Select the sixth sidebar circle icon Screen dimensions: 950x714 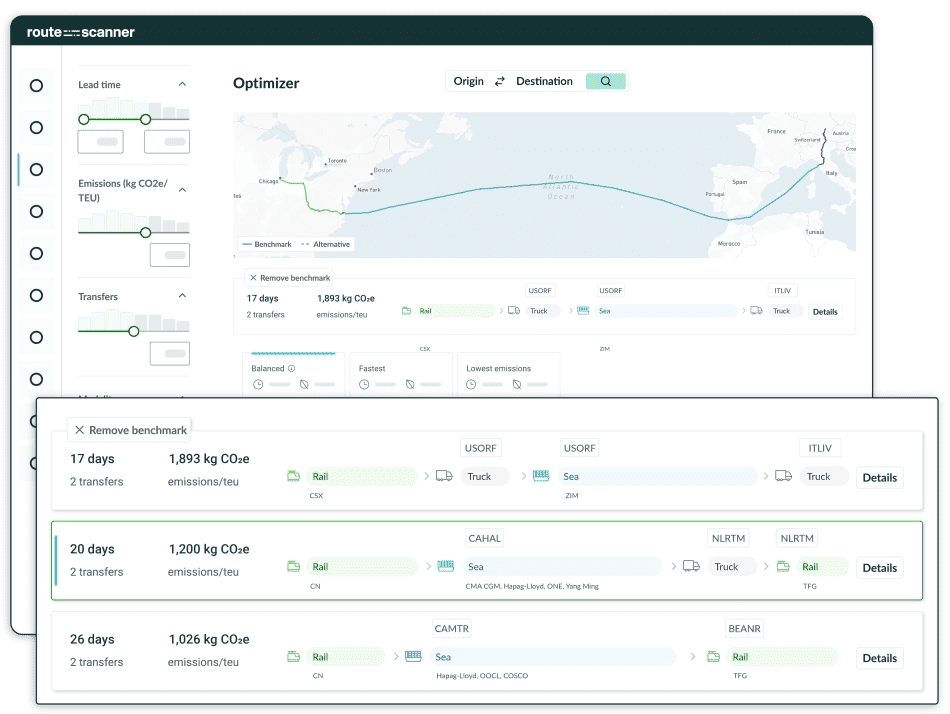click(36, 295)
